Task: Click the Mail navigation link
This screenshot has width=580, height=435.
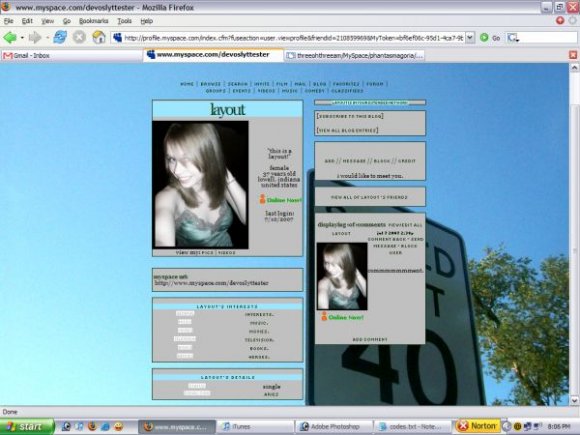Action: [300, 84]
